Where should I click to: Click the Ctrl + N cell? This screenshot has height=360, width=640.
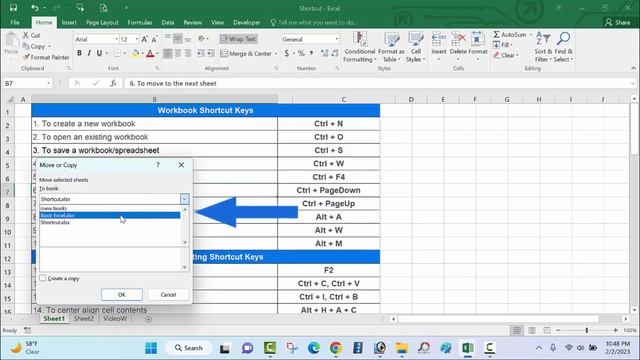329,124
